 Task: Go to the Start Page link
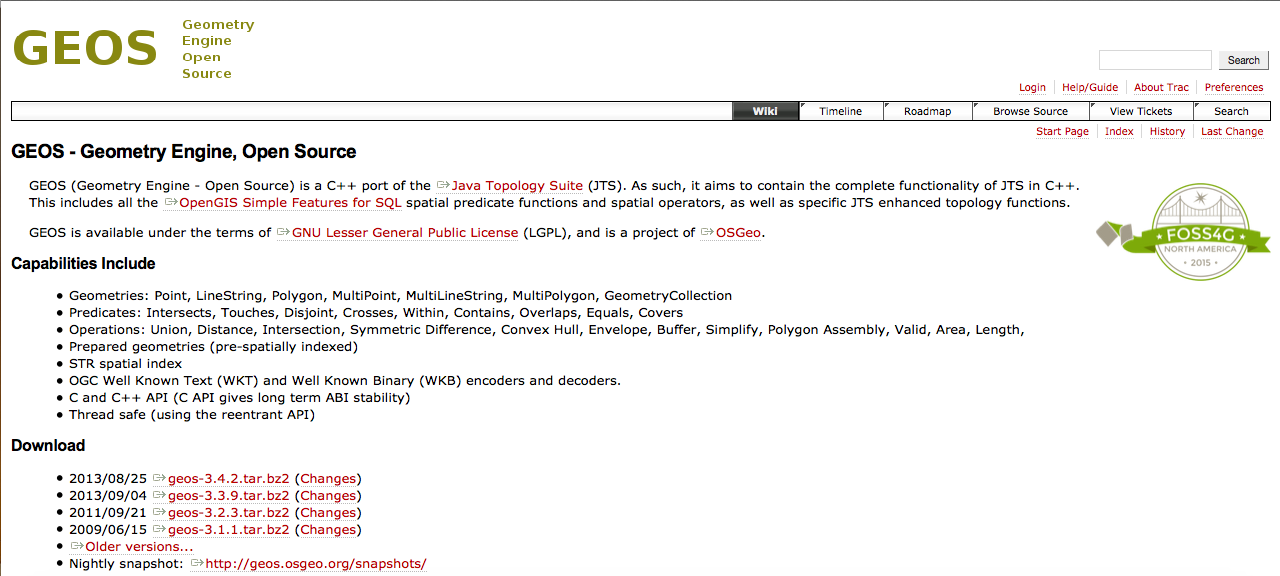pyautogui.click(x=1062, y=132)
